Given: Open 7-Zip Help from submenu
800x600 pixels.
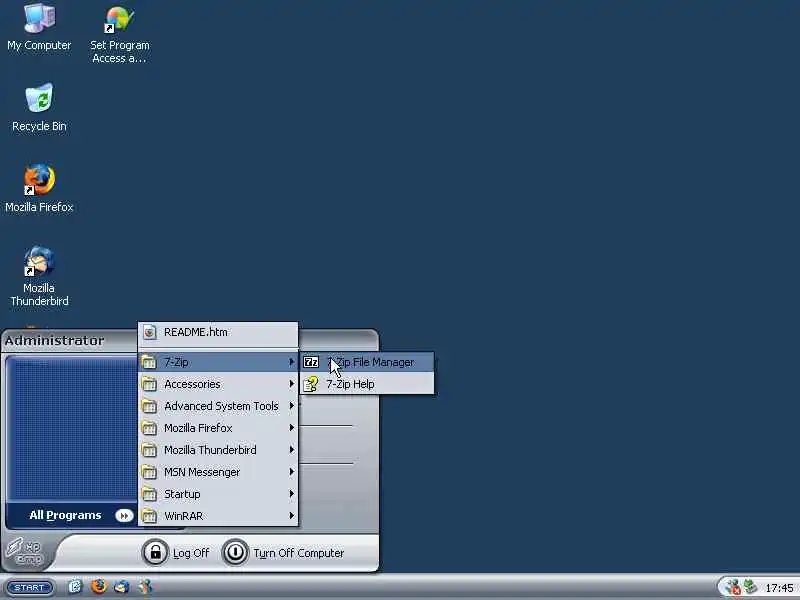Looking at the screenshot, I should [367, 384].
